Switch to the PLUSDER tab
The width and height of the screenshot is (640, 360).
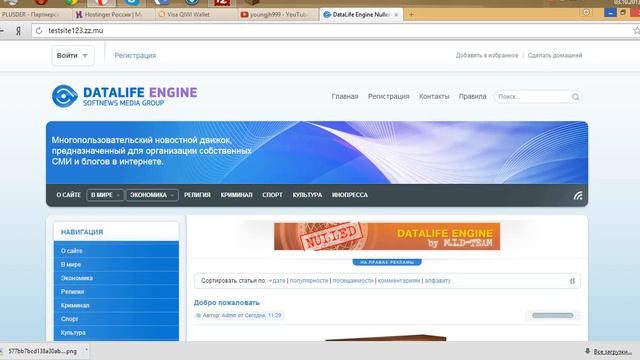[x=33, y=14]
